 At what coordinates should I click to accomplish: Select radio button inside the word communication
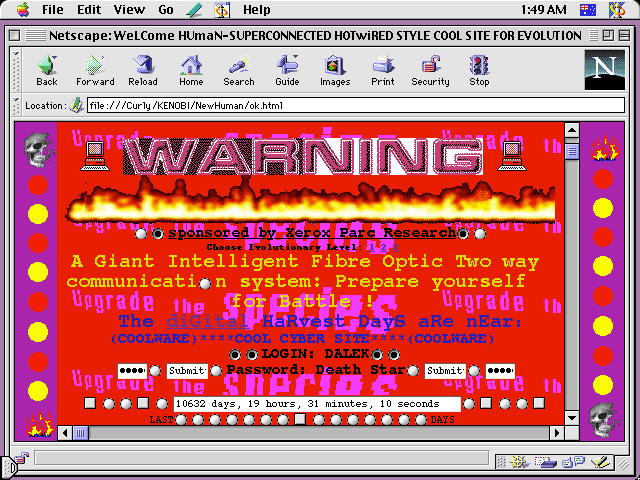pyautogui.click(x=205, y=283)
